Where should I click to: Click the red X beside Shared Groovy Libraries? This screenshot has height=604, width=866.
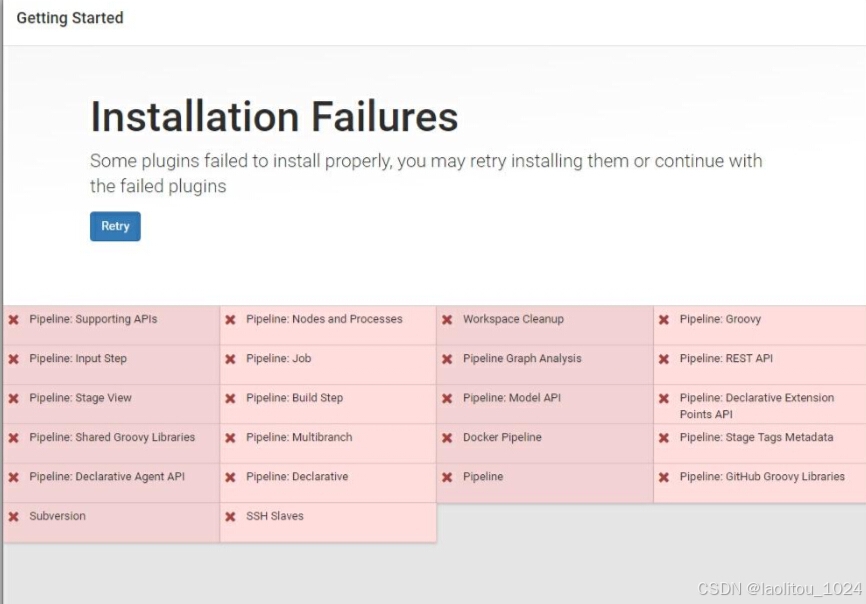tap(14, 438)
